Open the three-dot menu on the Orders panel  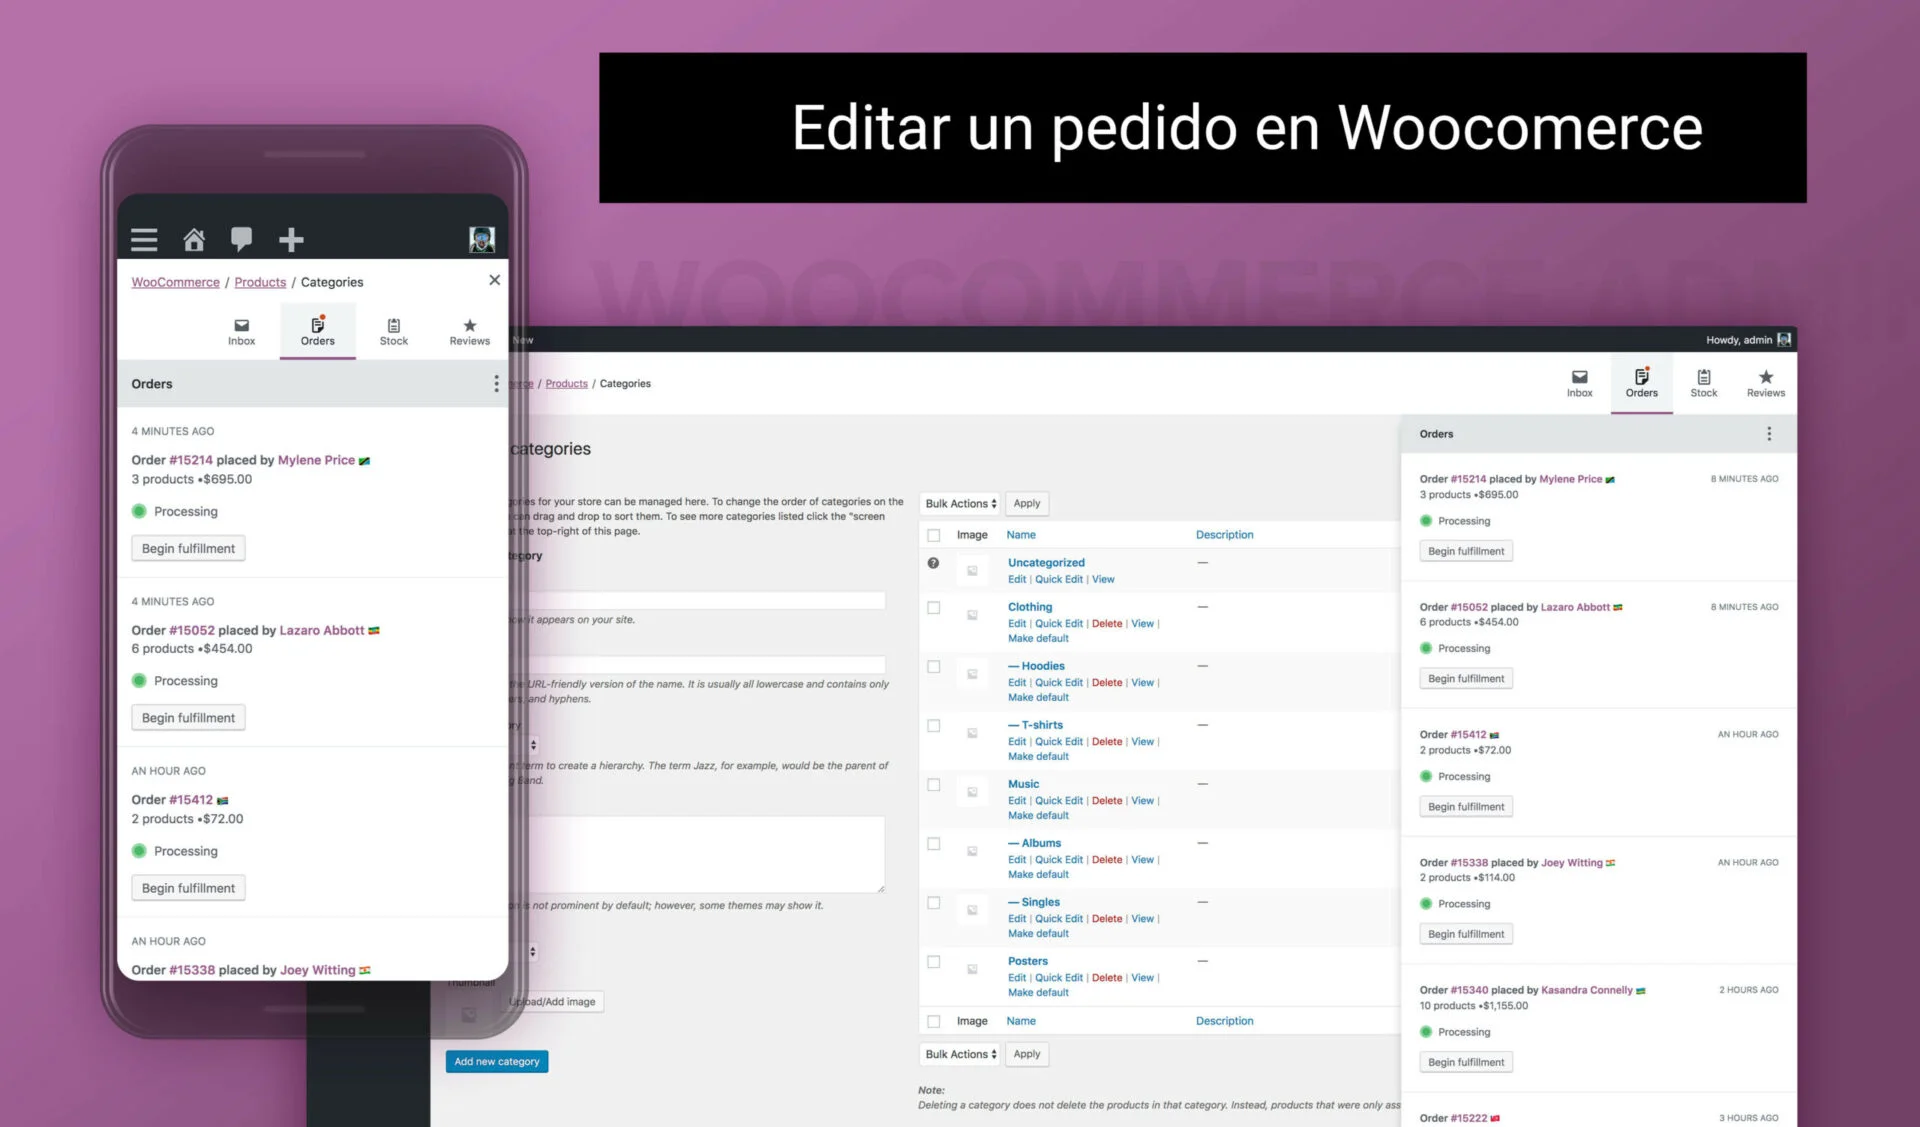[495, 383]
